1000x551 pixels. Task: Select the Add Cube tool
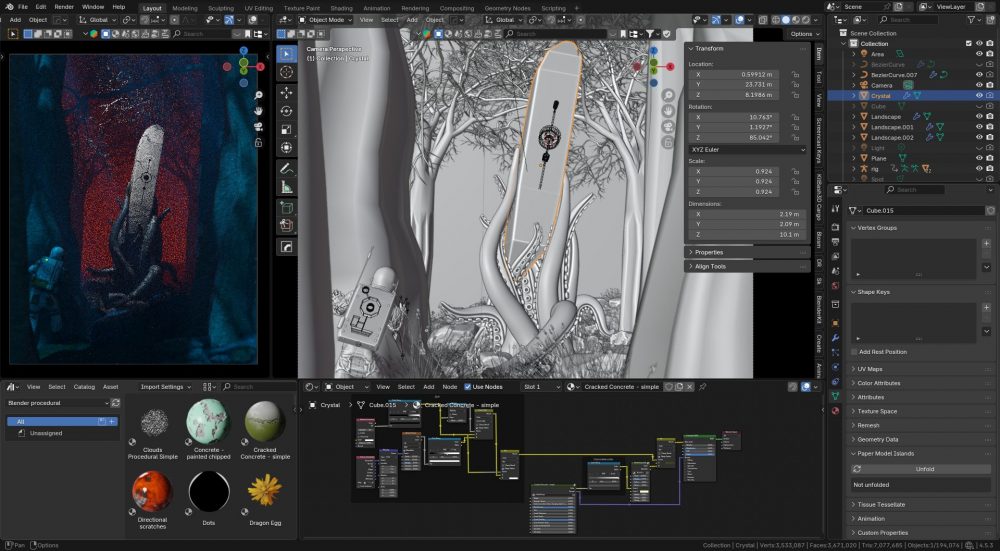click(x=287, y=208)
